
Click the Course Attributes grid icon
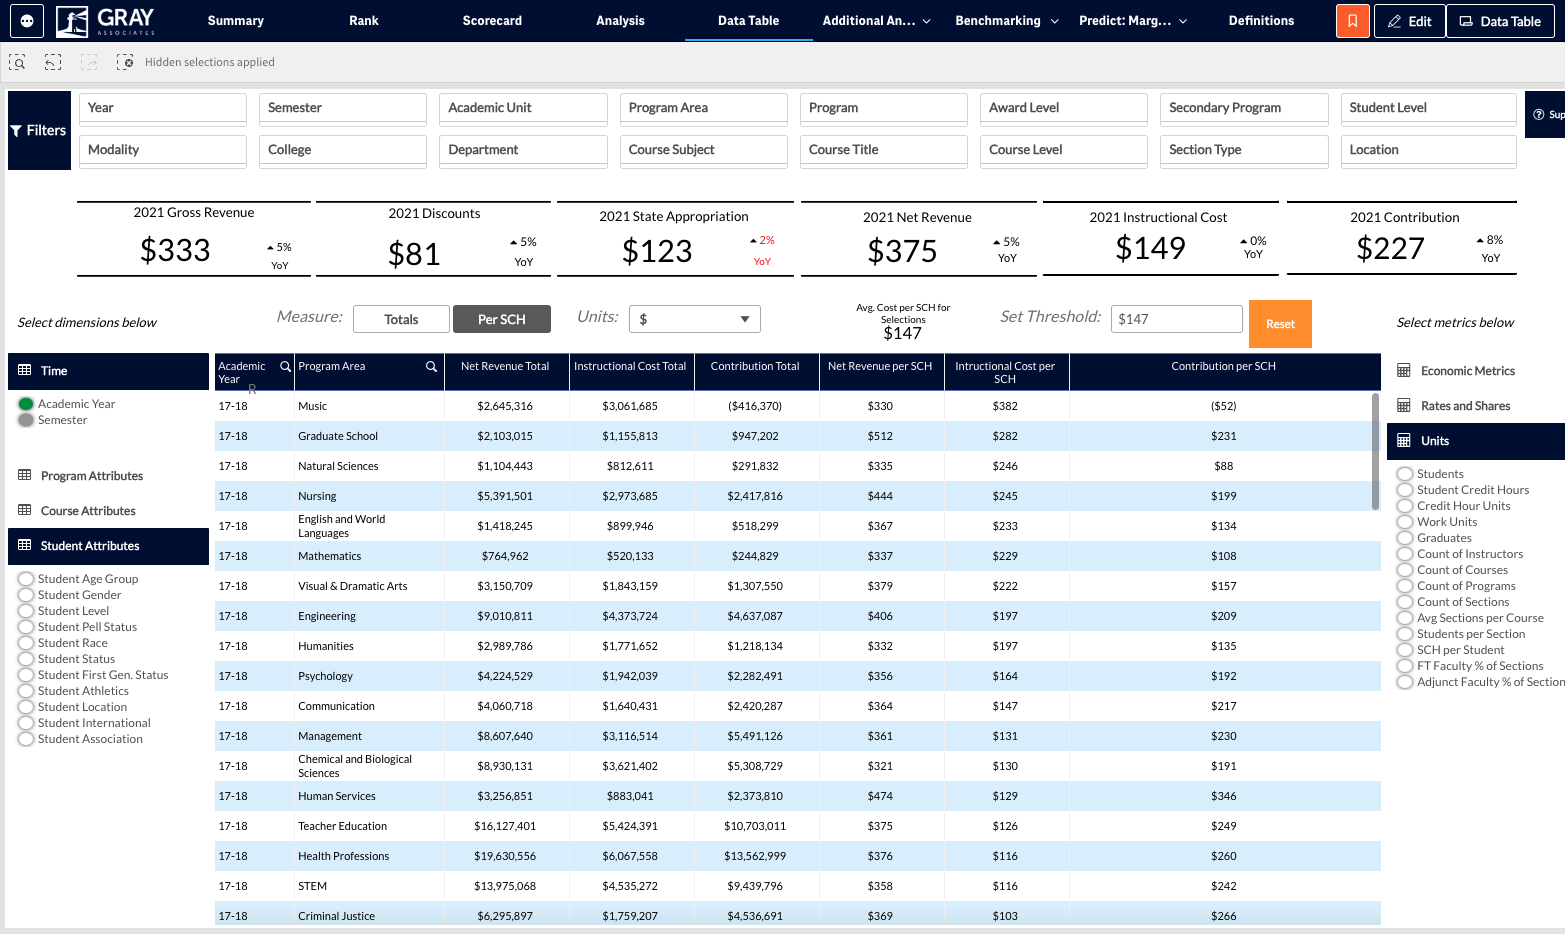[25, 510]
